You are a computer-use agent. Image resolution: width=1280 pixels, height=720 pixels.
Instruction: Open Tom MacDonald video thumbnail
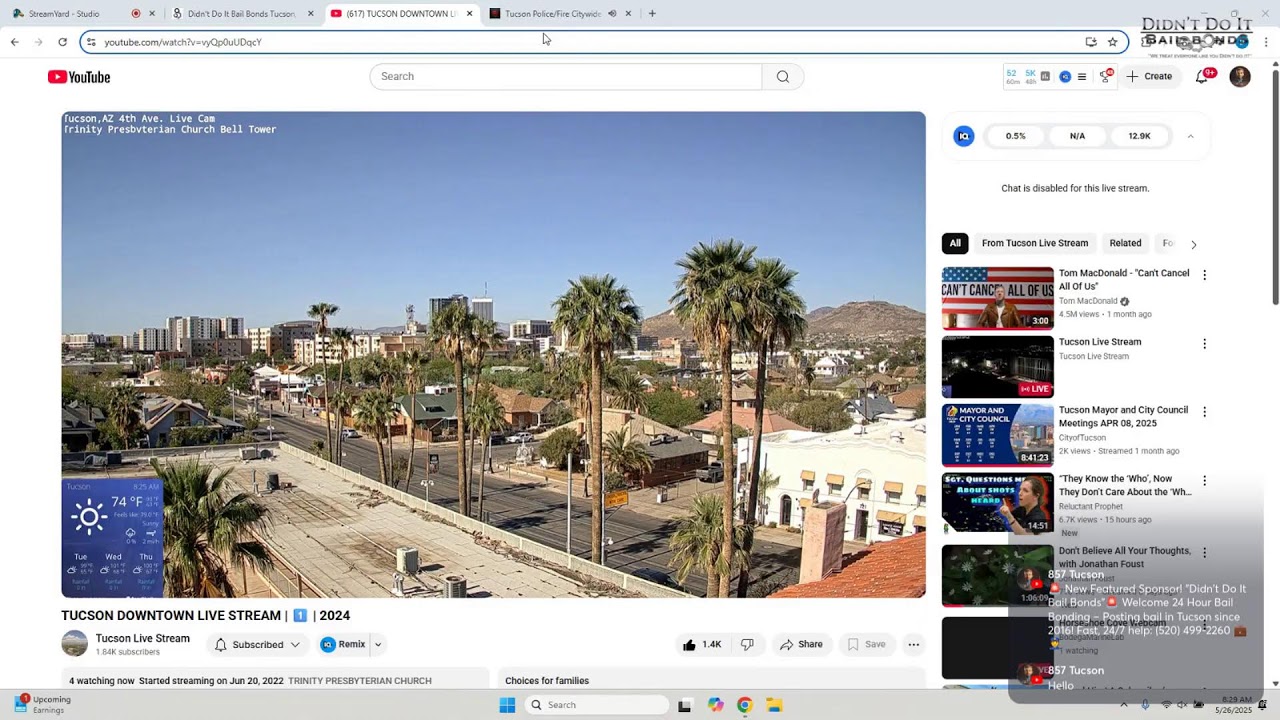coord(998,298)
